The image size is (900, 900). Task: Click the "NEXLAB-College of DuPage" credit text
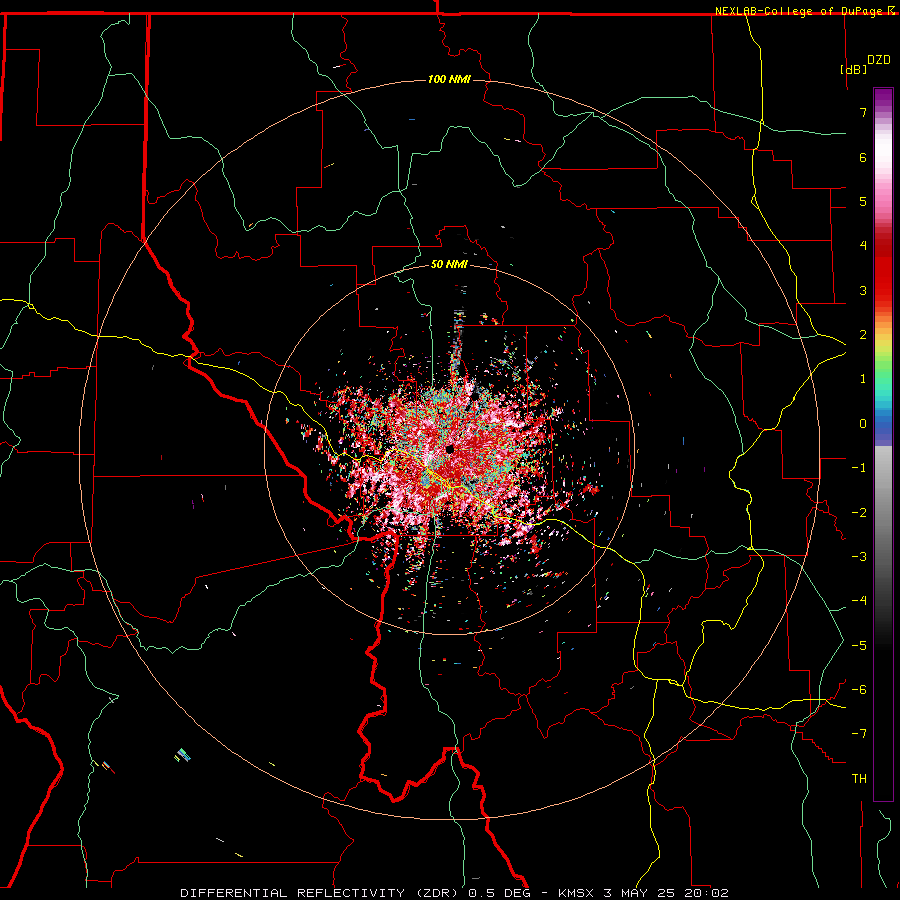click(800, 11)
